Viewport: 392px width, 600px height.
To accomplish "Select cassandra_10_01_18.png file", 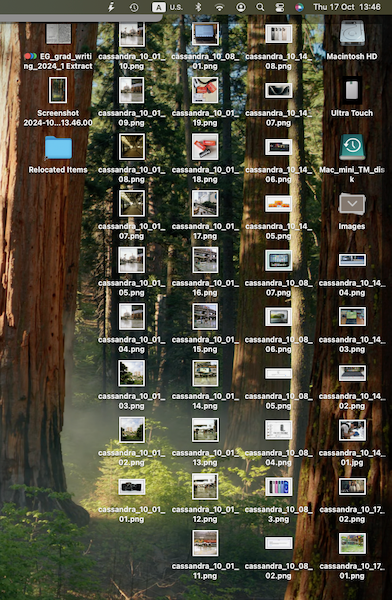I will click(205, 147).
